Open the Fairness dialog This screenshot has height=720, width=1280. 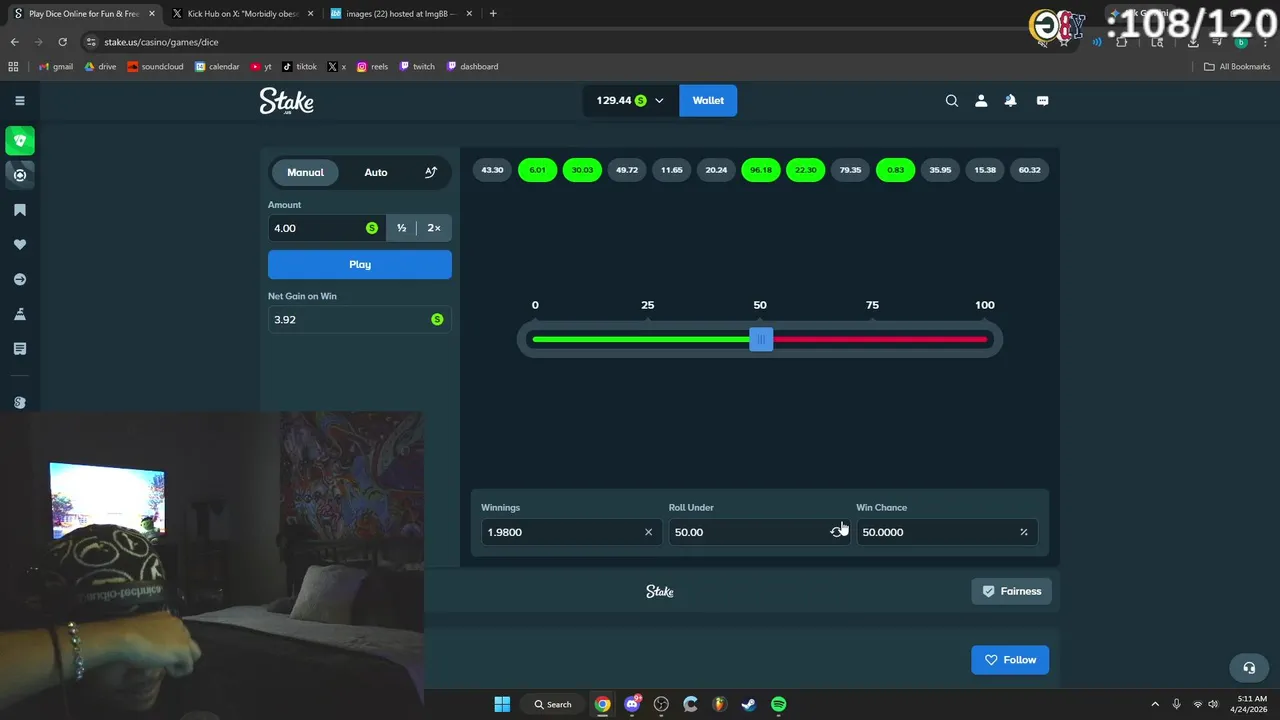pos(1011,591)
